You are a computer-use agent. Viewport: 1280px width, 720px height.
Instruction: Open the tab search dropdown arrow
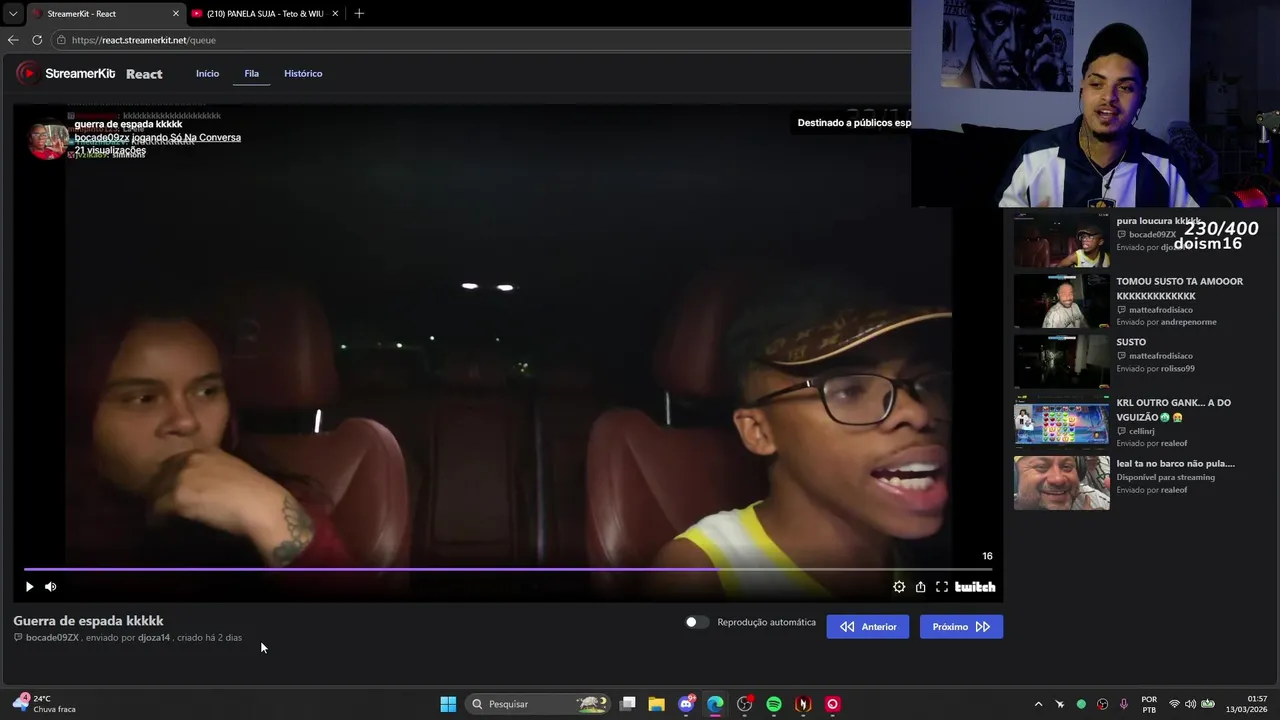tap(13, 13)
